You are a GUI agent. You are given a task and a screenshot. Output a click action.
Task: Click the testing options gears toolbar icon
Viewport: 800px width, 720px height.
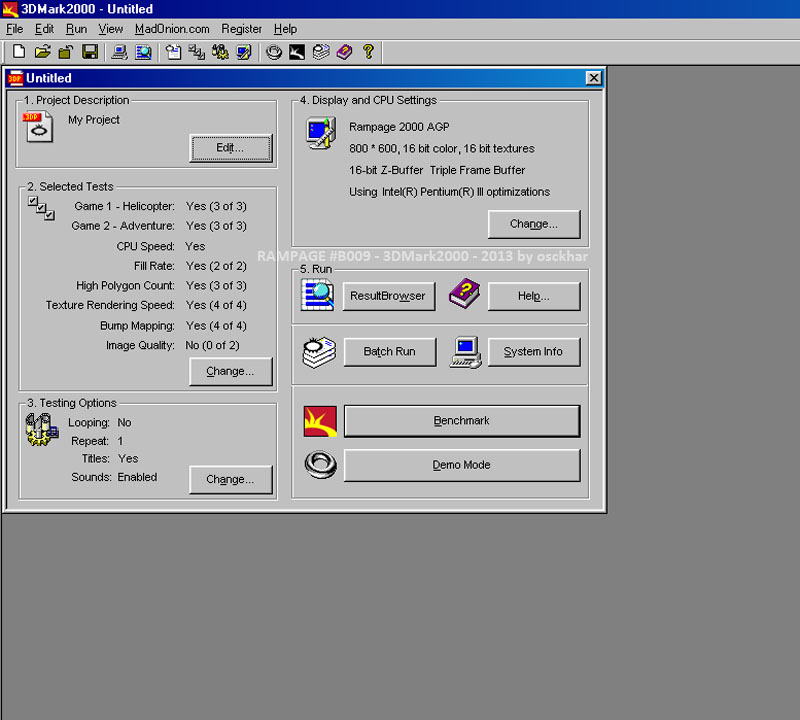coord(220,52)
